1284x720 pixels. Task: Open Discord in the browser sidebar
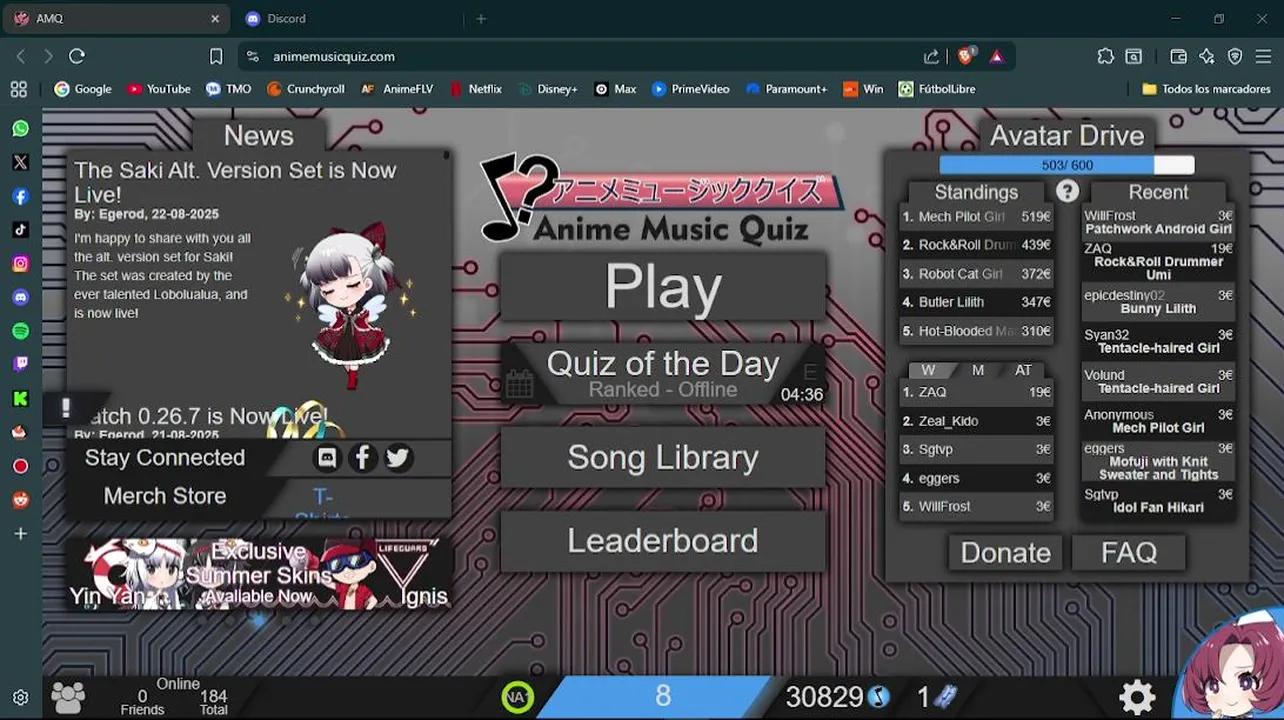coord(20,297)
